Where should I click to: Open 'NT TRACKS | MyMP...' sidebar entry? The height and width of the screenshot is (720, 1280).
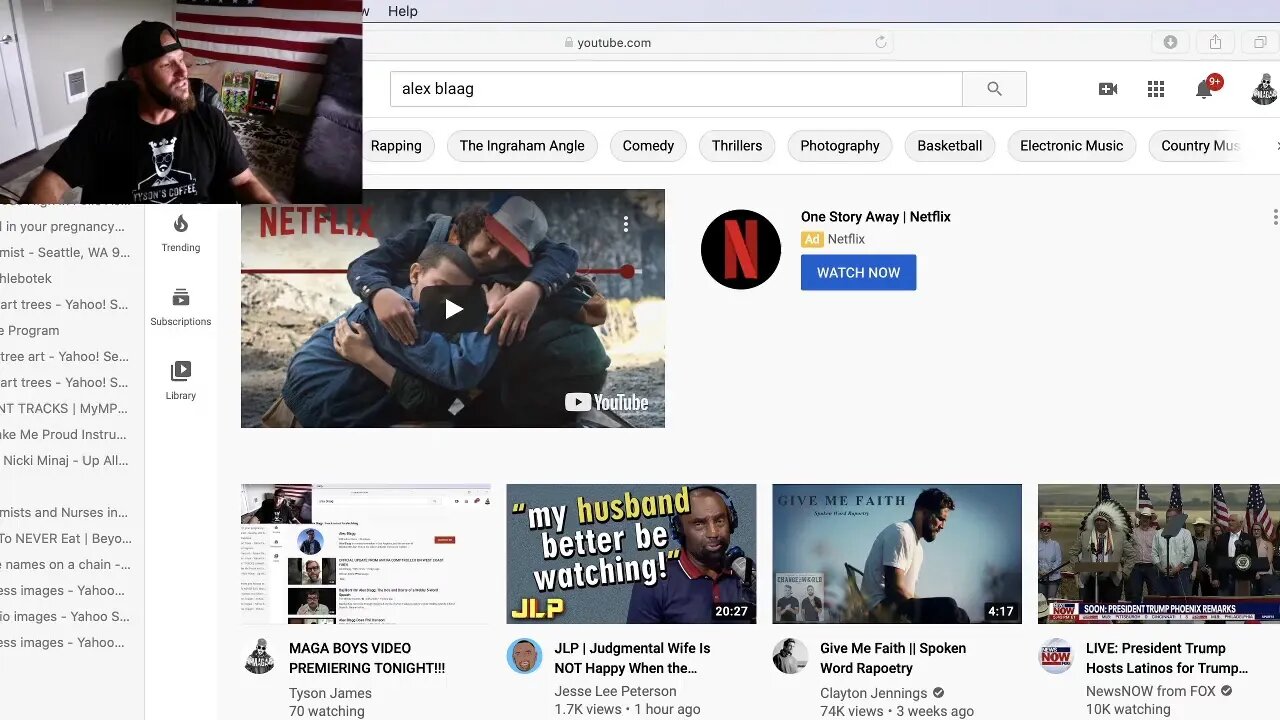tap(63, 408)
